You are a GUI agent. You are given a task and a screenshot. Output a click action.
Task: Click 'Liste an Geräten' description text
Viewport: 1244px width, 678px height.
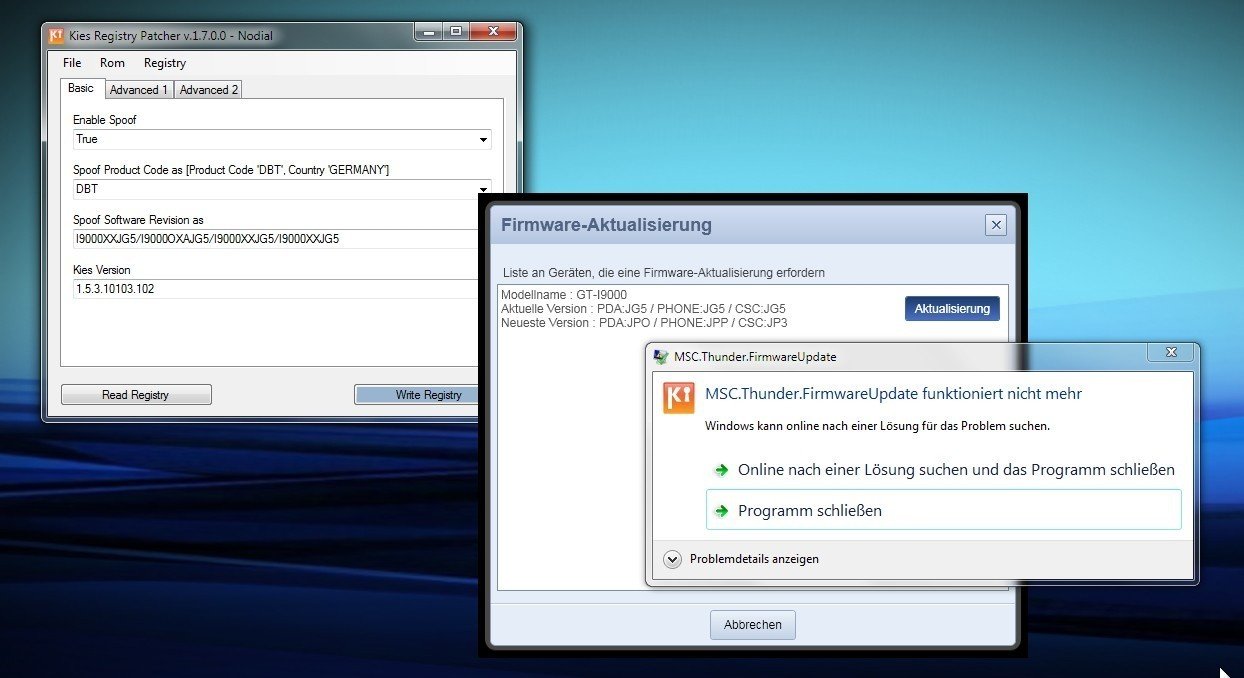[664, 272]
